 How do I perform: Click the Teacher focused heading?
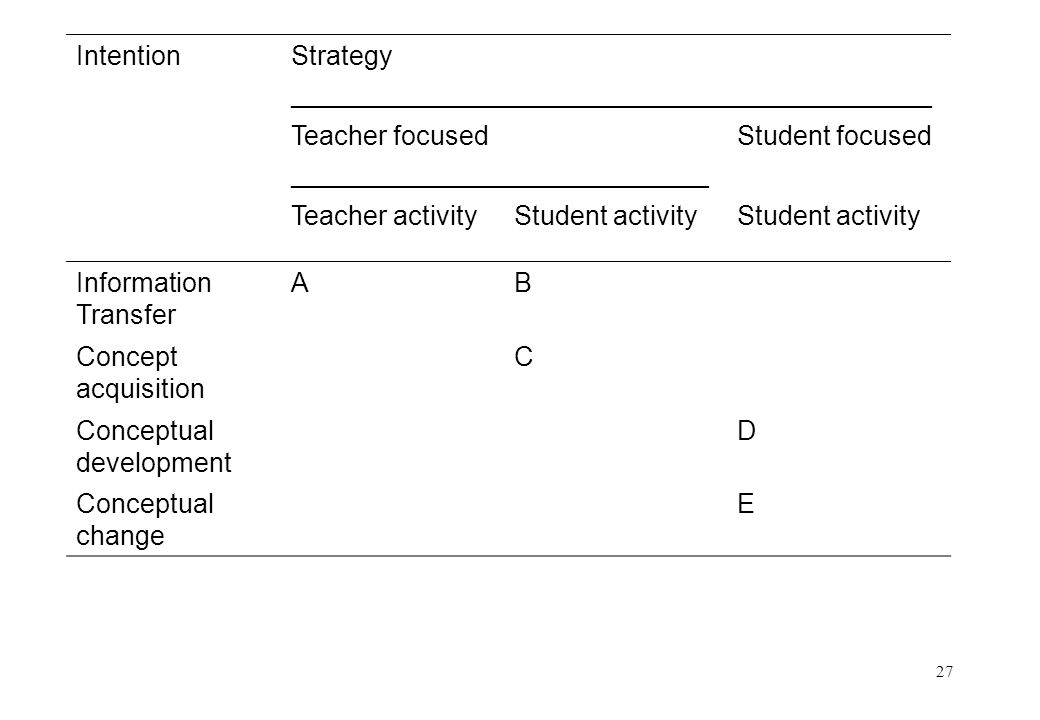tap(389, 136)
